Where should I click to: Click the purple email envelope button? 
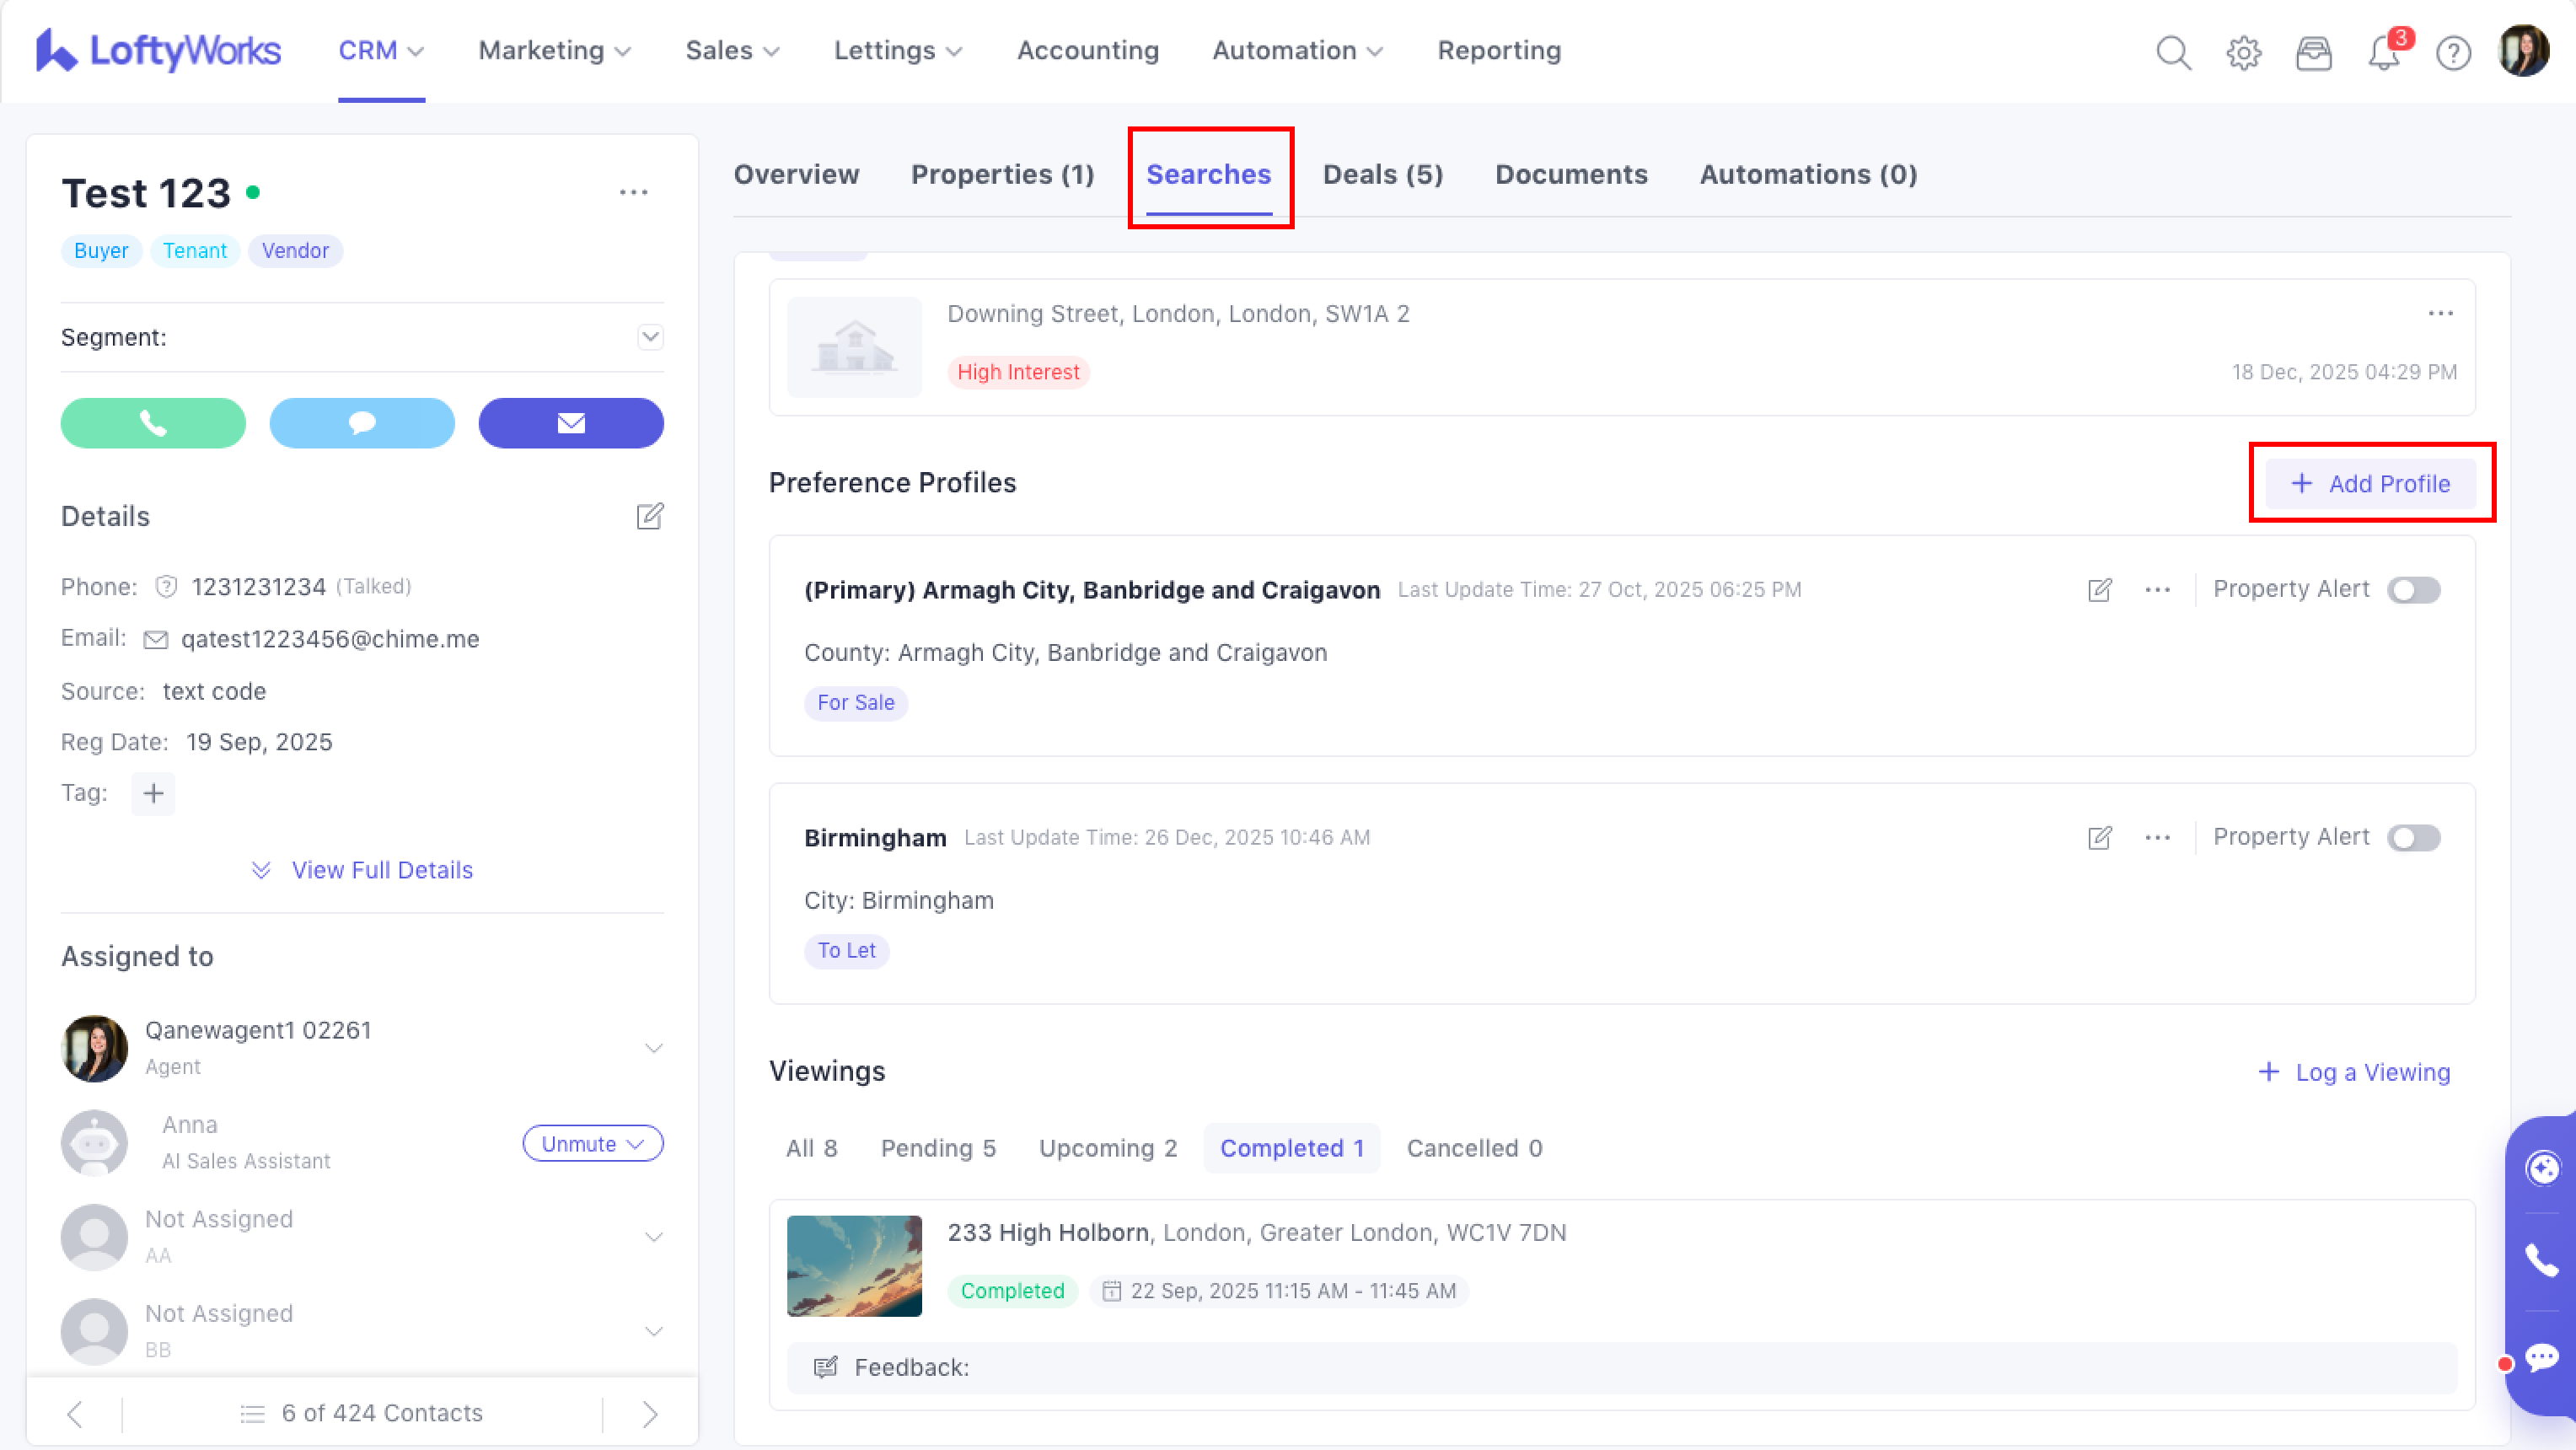click(x=571, y=423)
